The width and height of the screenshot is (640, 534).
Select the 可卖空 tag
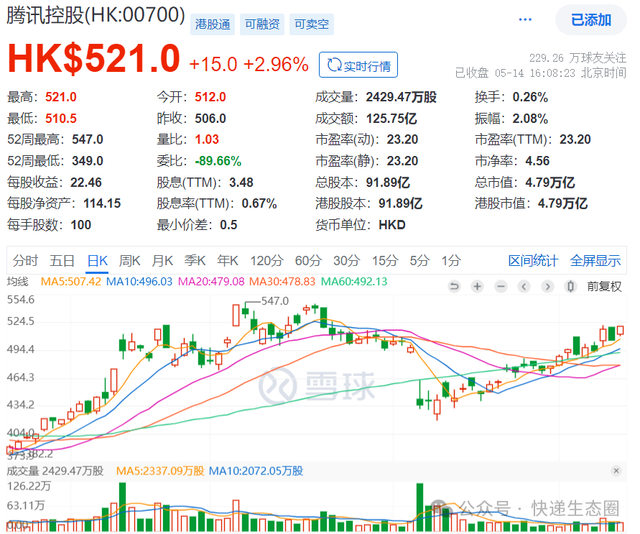tap(311, 24)
